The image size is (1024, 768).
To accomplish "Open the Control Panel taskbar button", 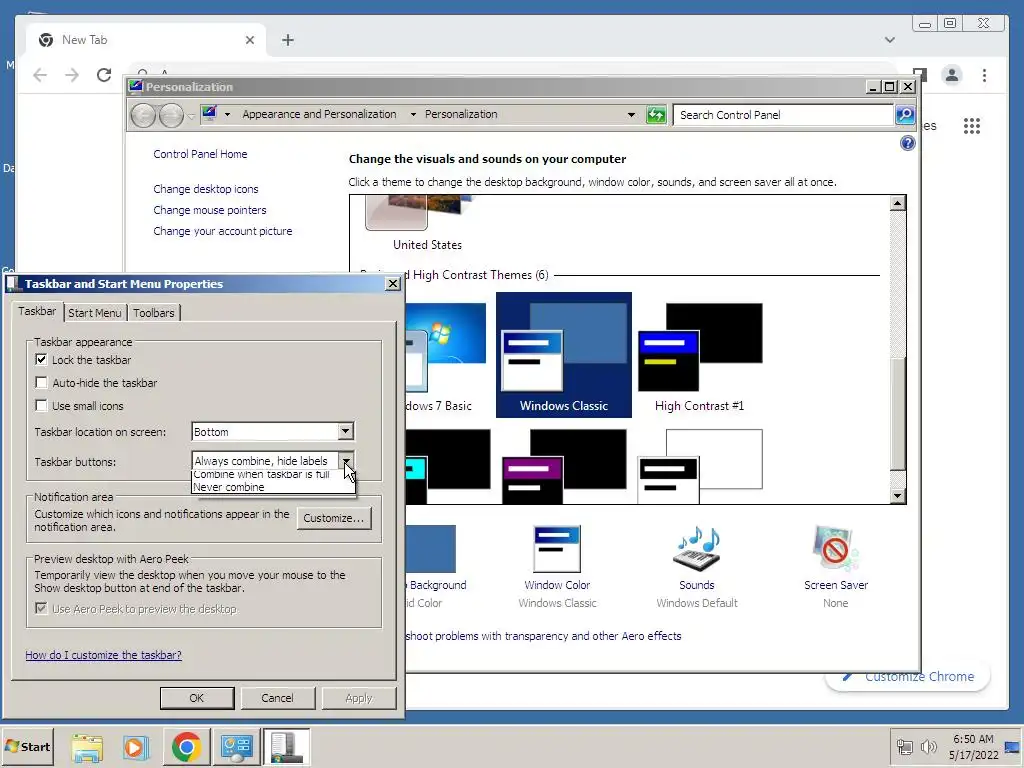I will coord(236,747).
